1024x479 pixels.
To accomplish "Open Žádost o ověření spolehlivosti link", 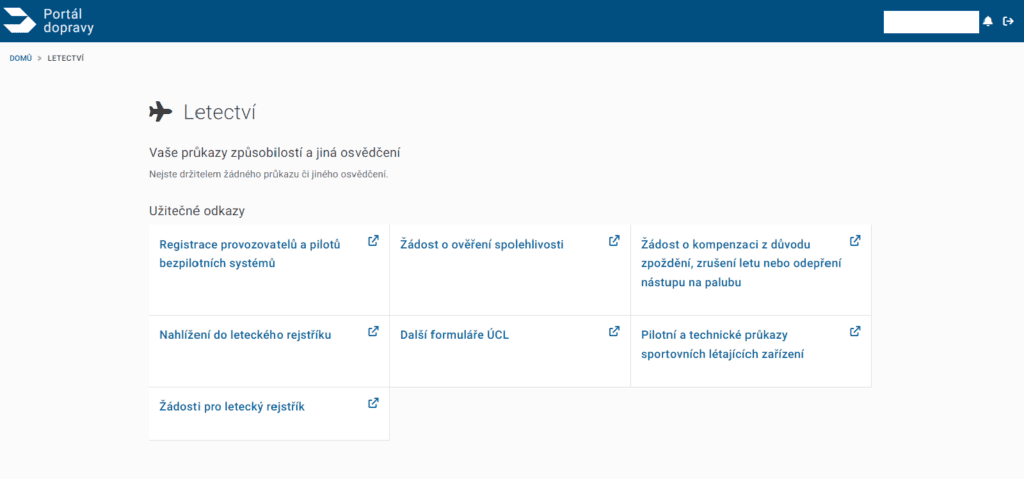I will tap(482, 245).
